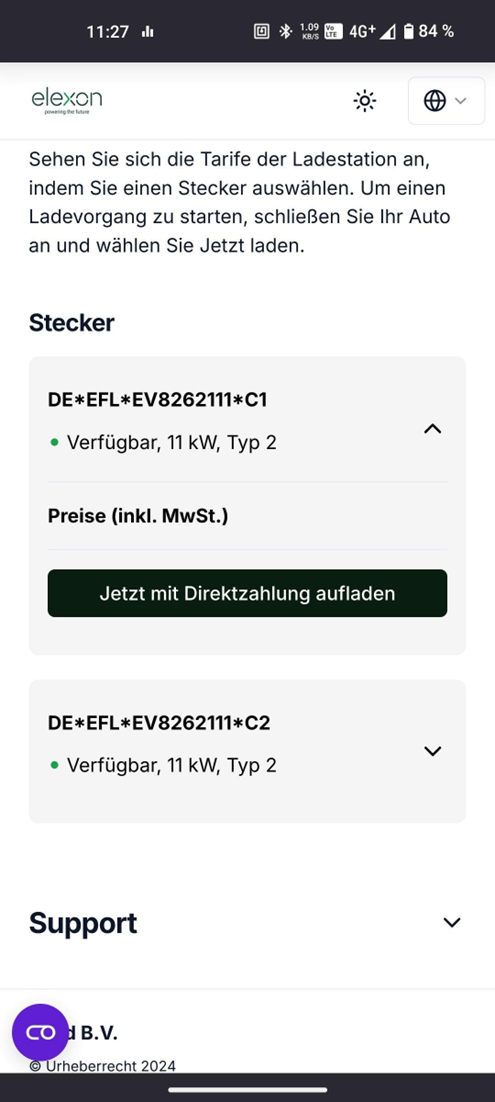Select the DE*EFL*EV8262111*C2 connector title
Screen dimensions: 495x1102
[159, 722]
